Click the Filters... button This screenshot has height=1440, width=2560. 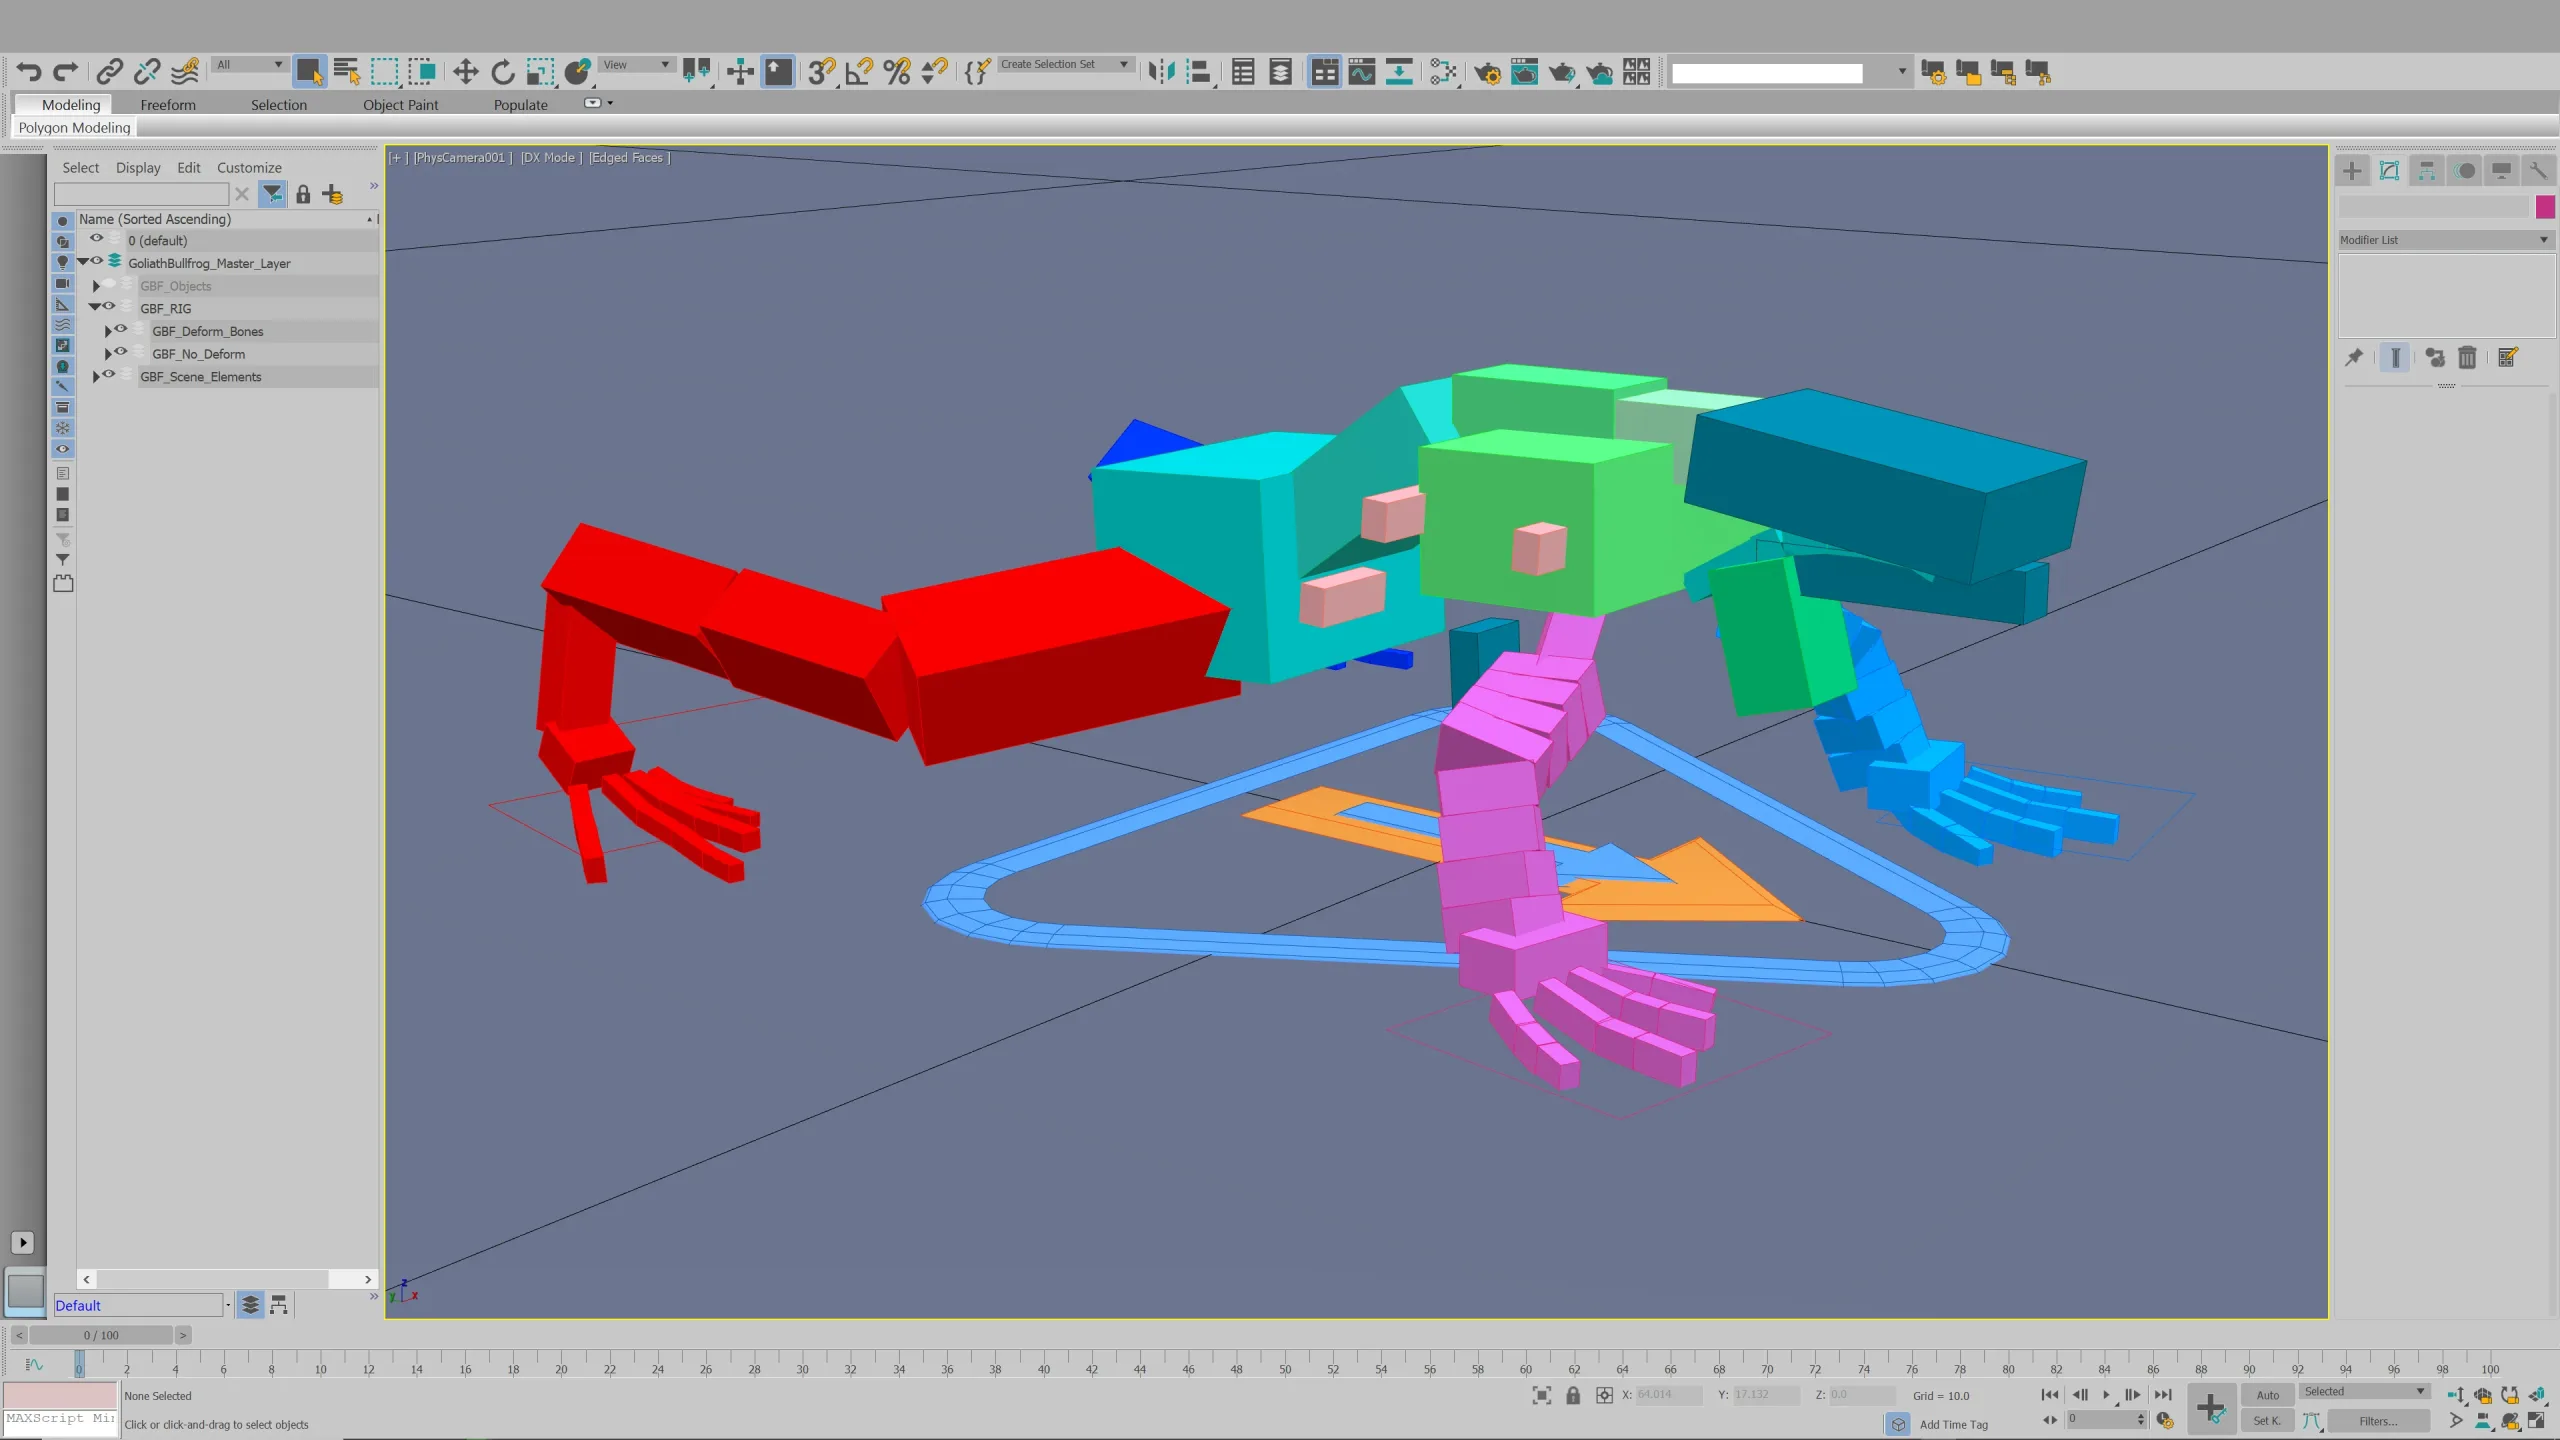2378,1421
